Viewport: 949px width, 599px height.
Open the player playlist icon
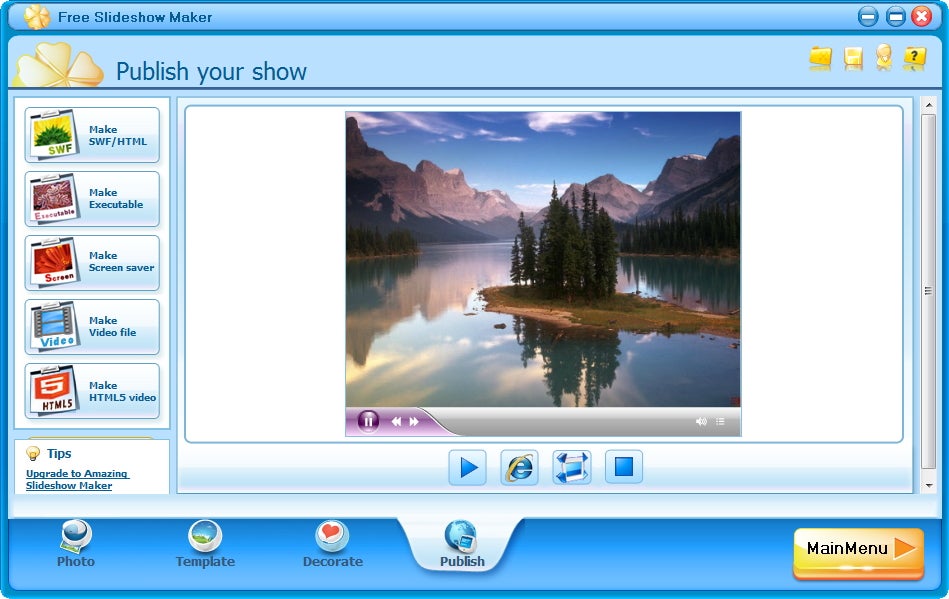click(720, 422)
